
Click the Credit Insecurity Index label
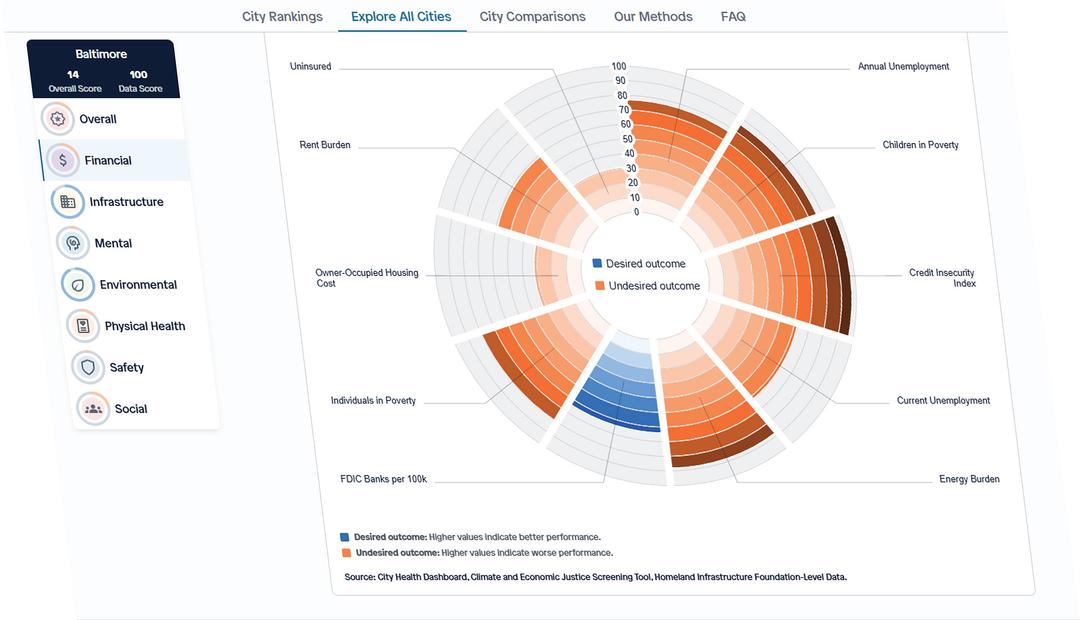[x=942, y=278]
